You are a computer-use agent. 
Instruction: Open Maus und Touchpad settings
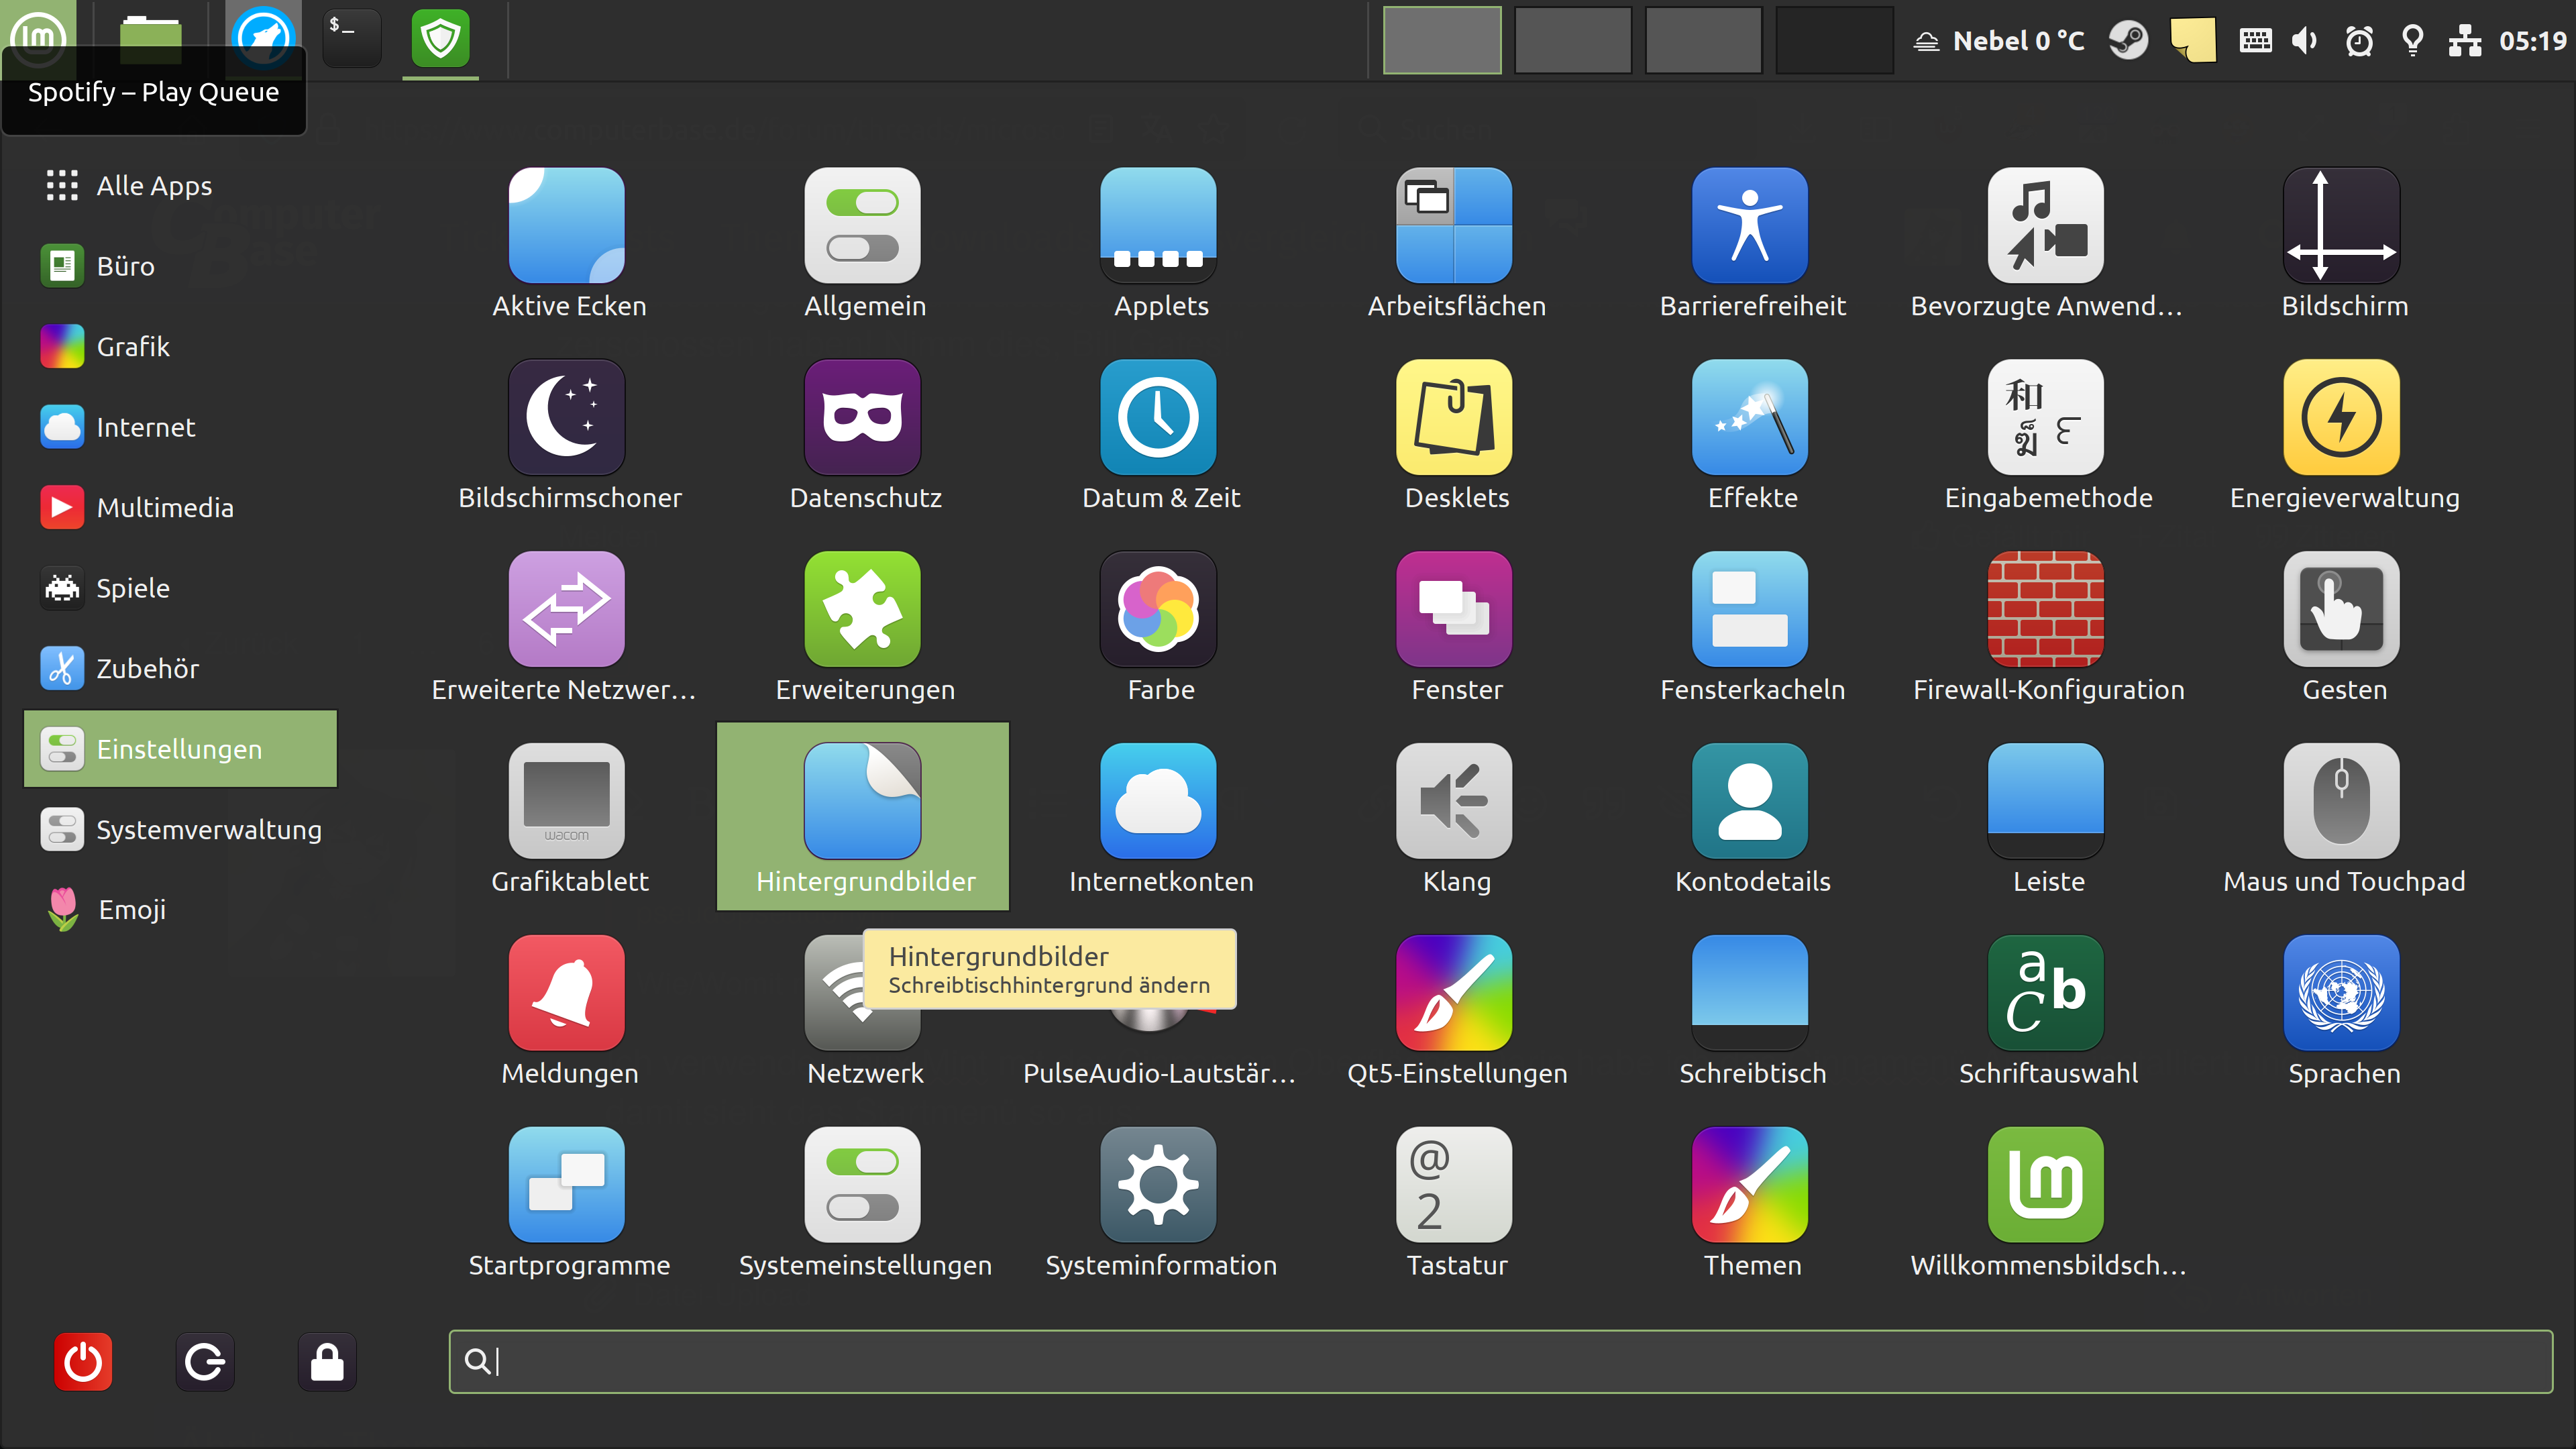pyautogui.click(x=2341, y=801)
